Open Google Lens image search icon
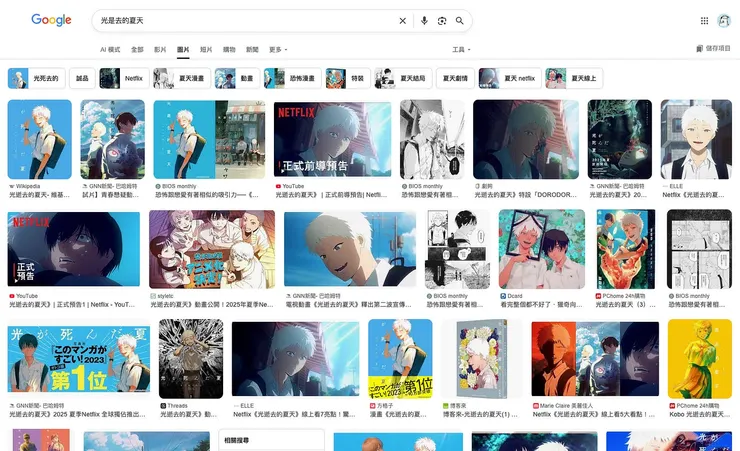The width and height of the screenshot is (740, 451). 442,21
